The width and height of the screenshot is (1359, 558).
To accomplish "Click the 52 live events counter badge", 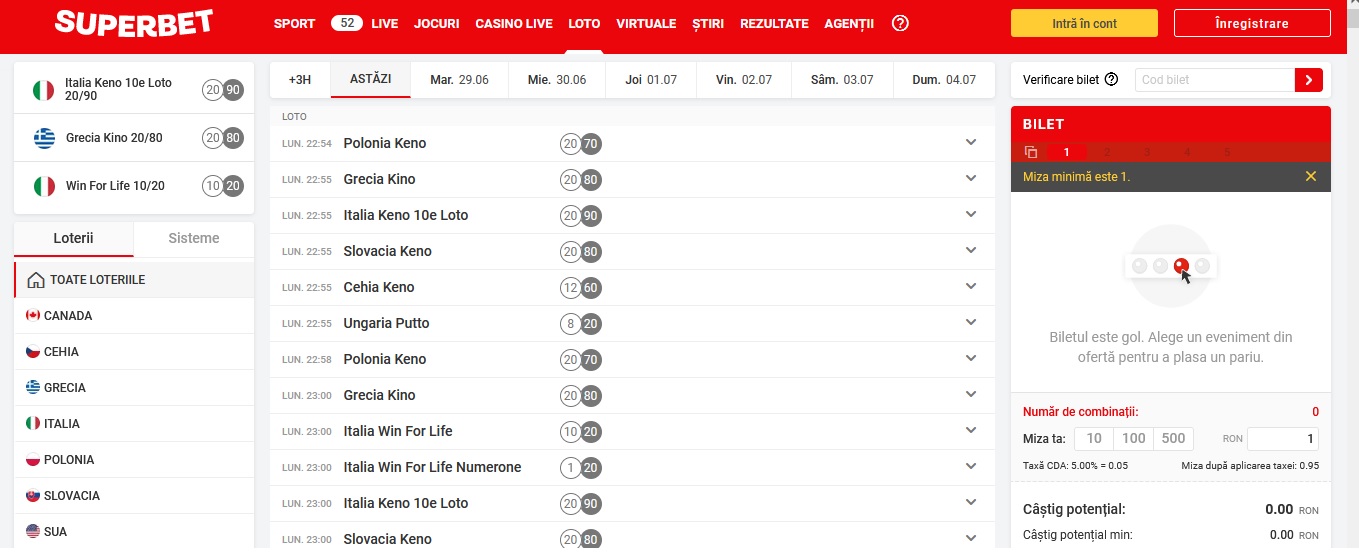I will pos(347,23).
